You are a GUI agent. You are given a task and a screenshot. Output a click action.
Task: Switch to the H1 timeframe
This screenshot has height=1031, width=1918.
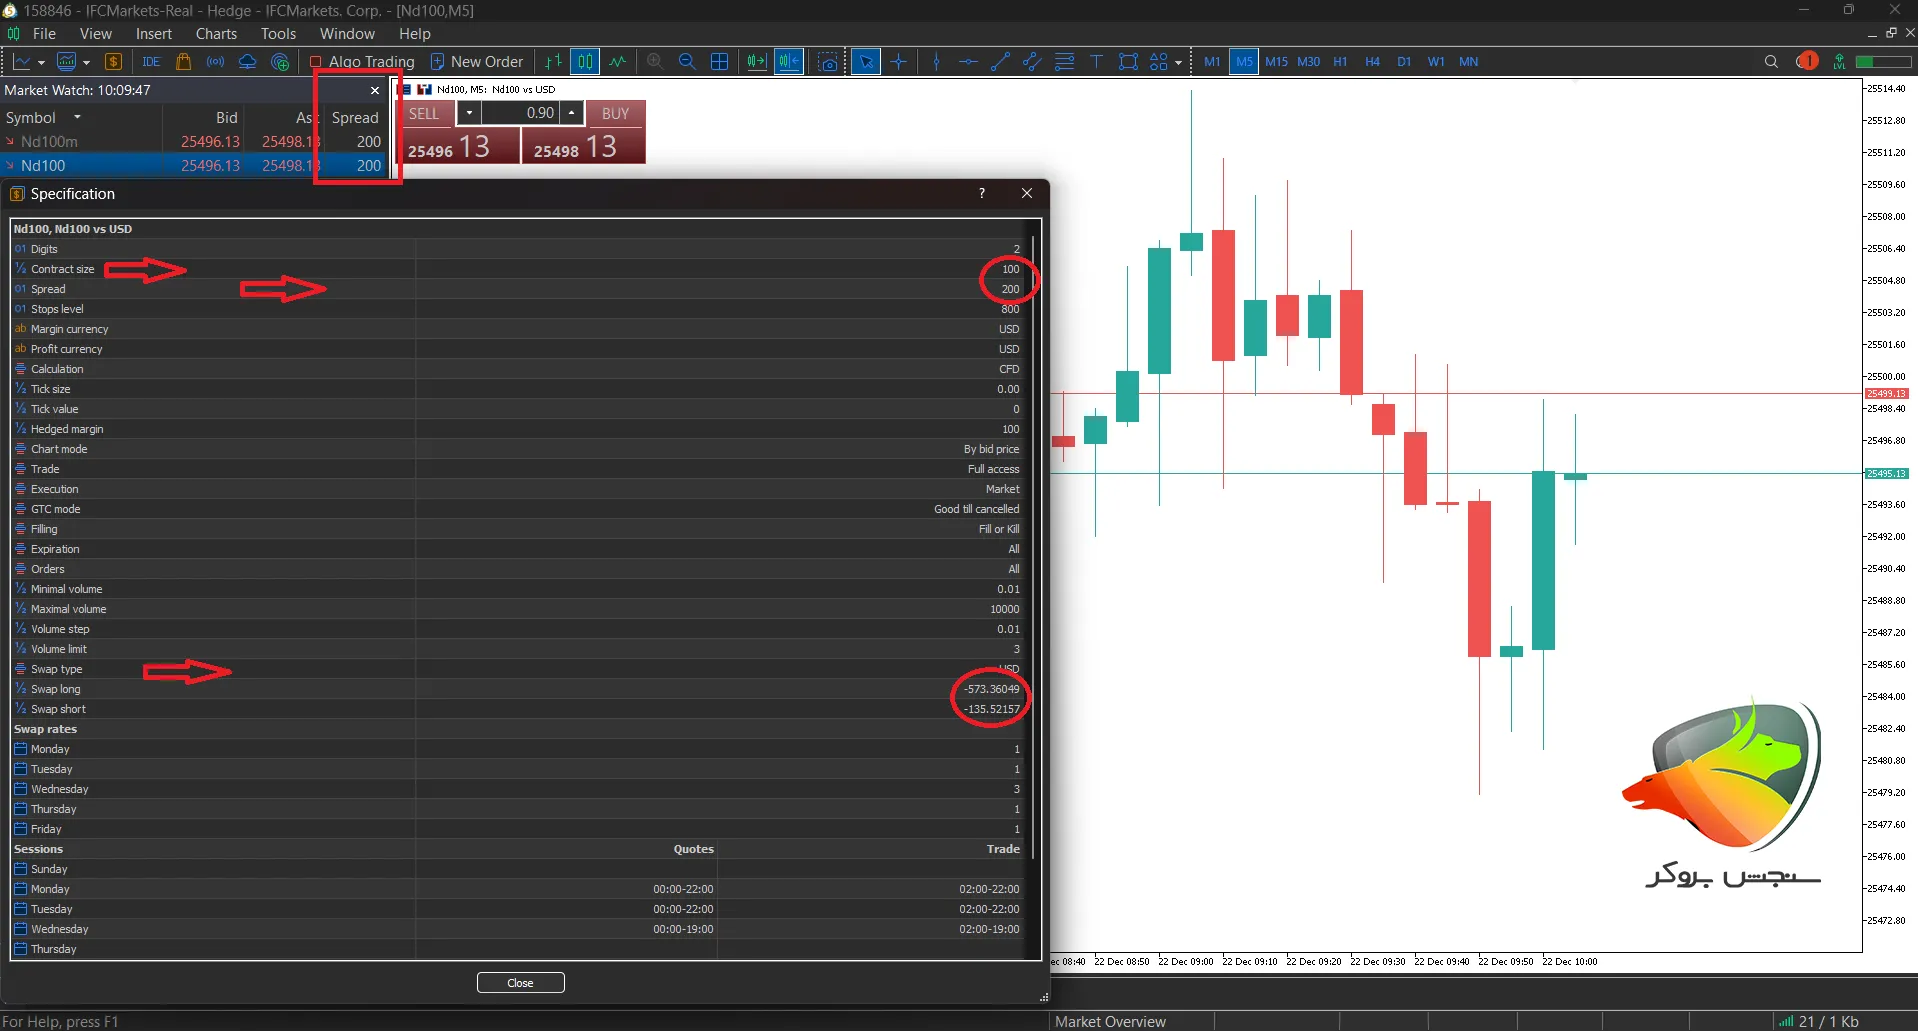click(x=1340, y=62)
